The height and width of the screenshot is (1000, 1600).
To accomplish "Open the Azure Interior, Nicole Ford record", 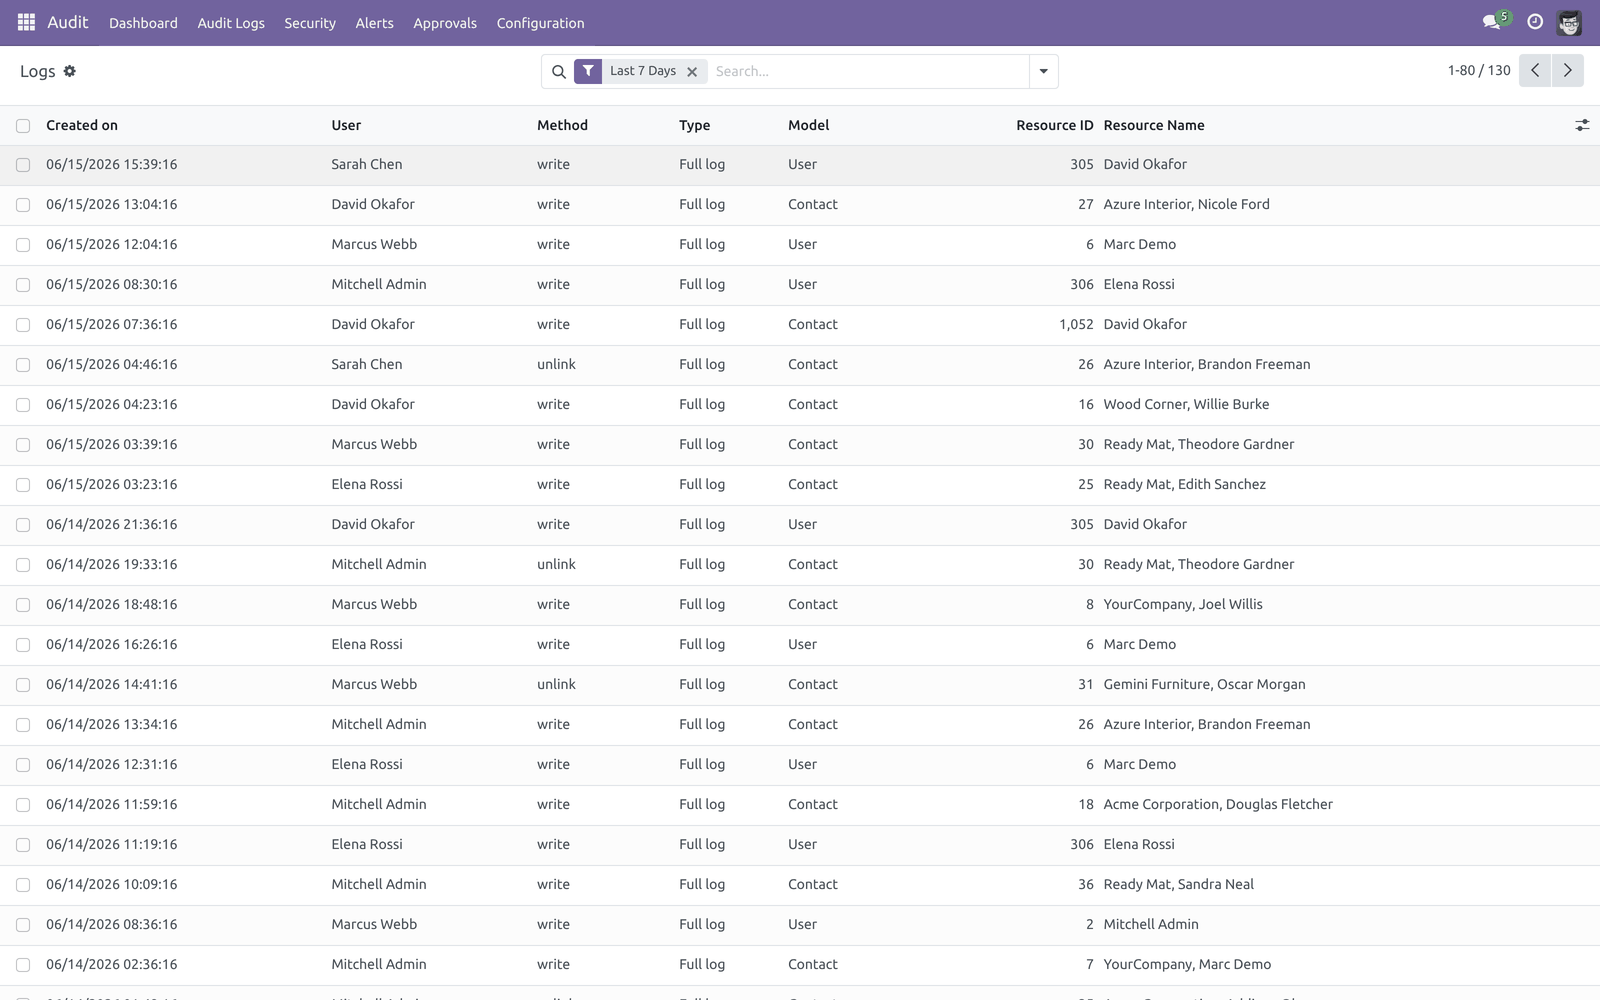I will tap(1186, 204).
